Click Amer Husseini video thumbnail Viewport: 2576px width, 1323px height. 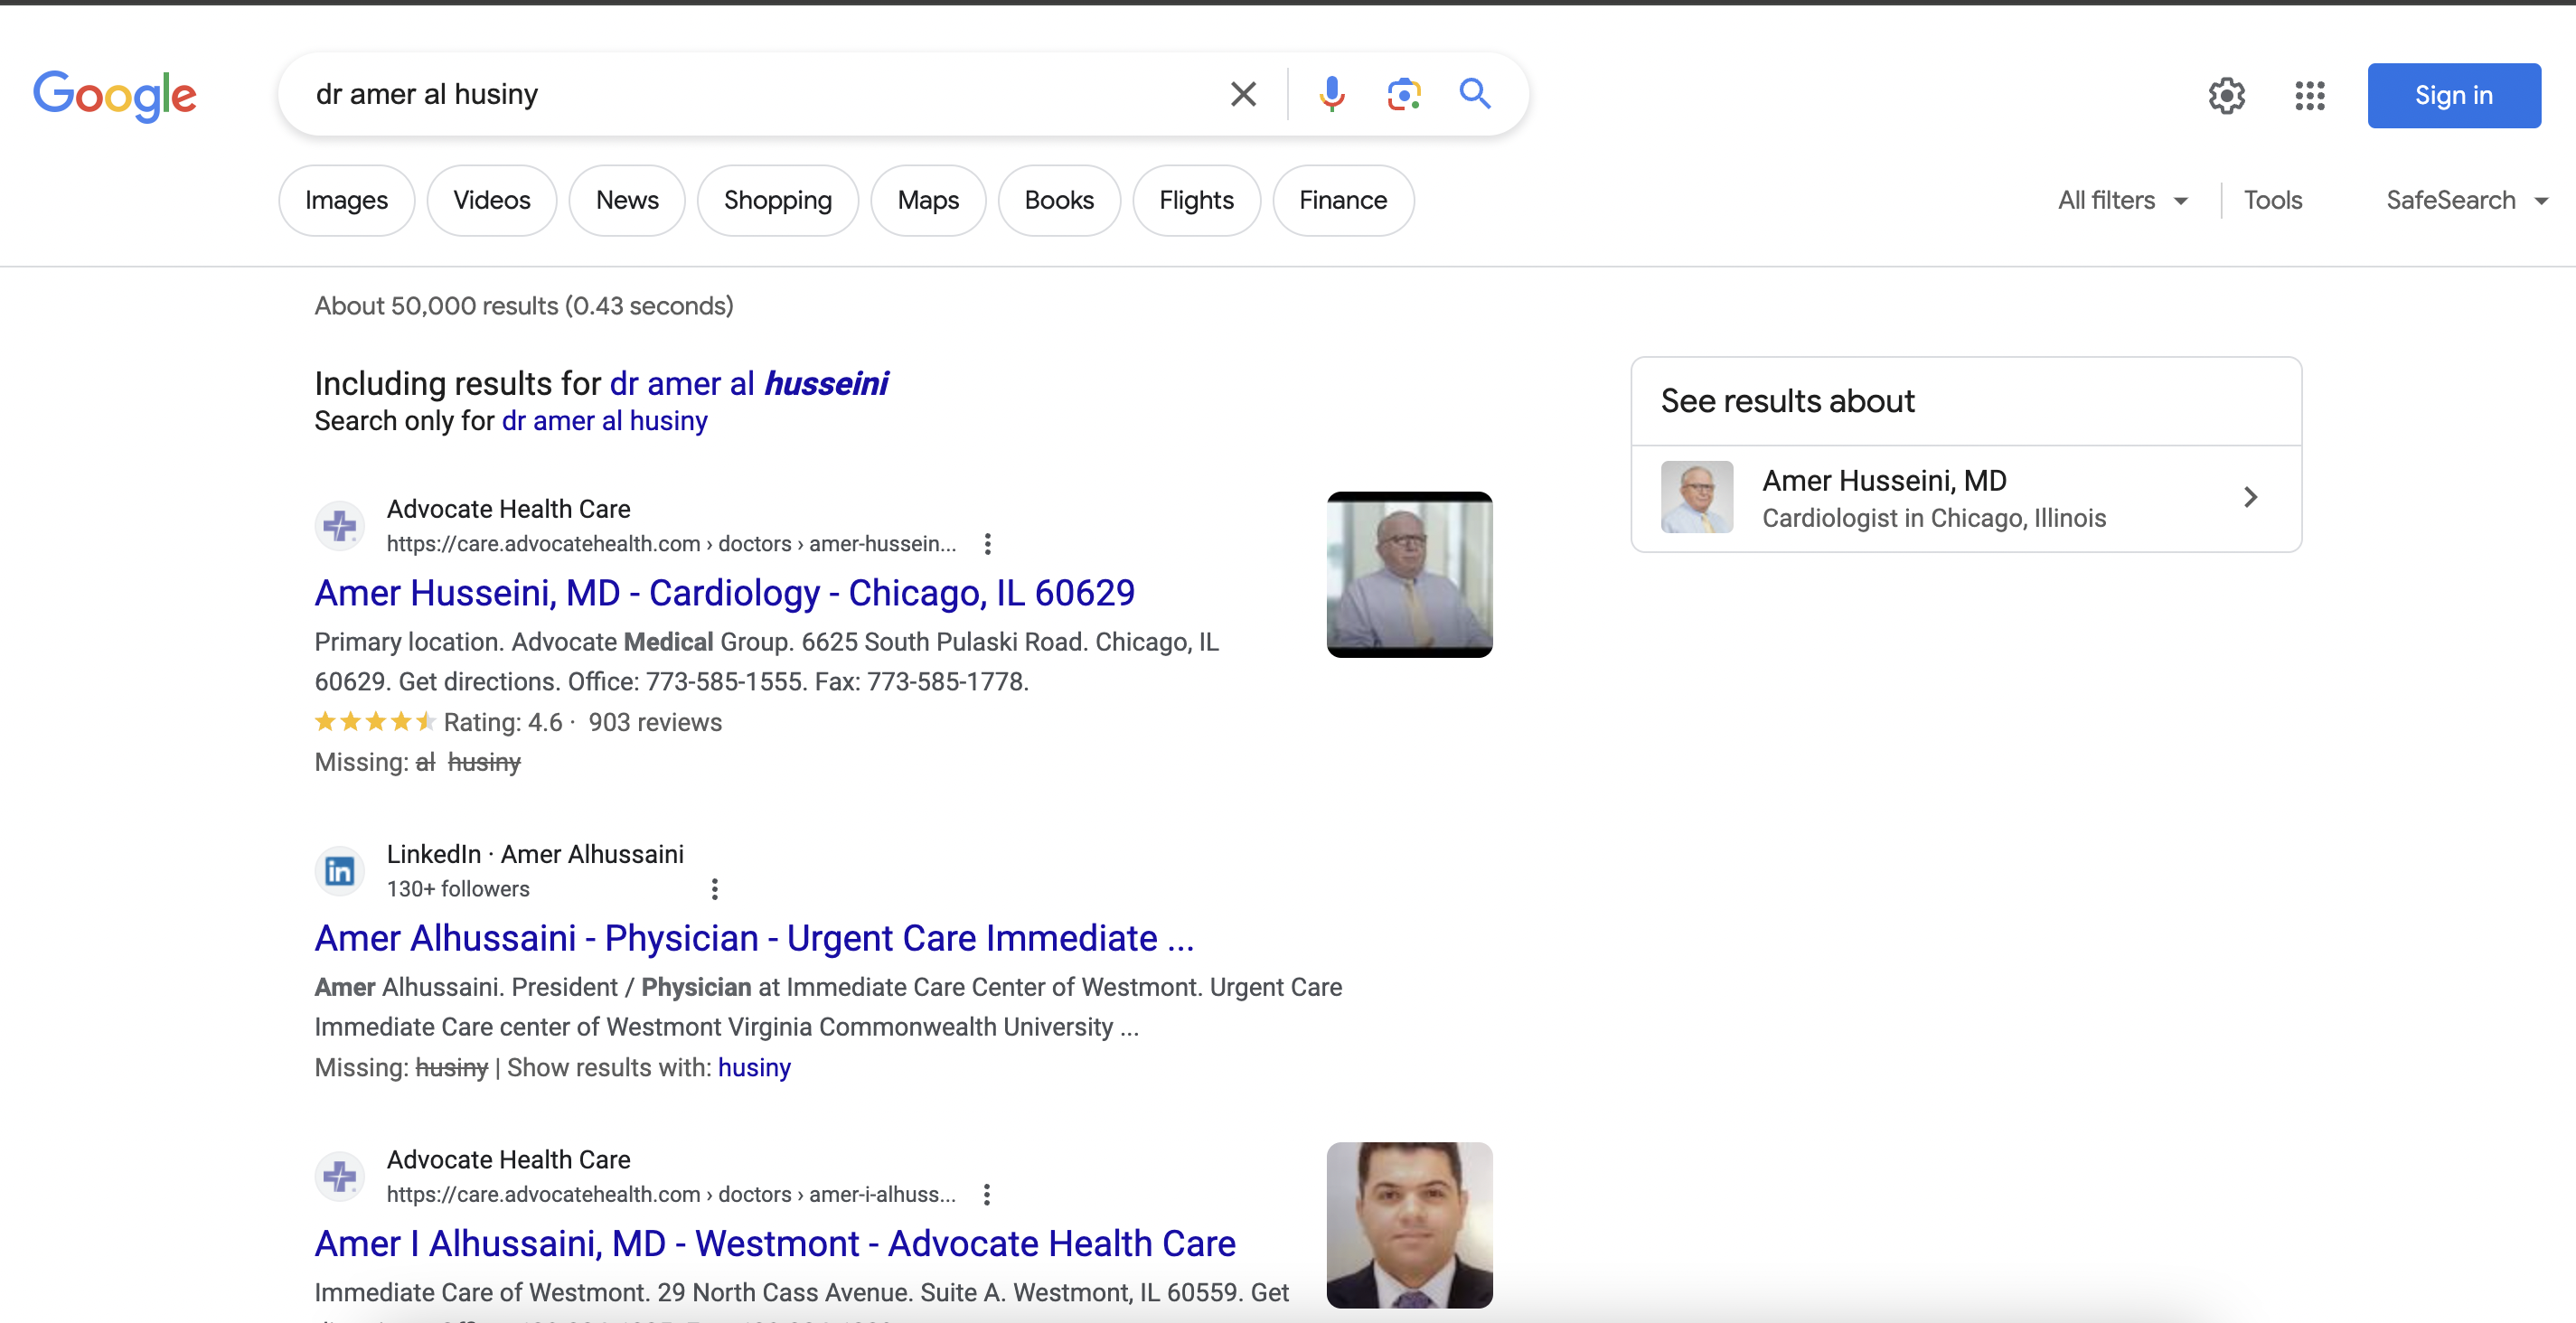tap(1409, 574)
